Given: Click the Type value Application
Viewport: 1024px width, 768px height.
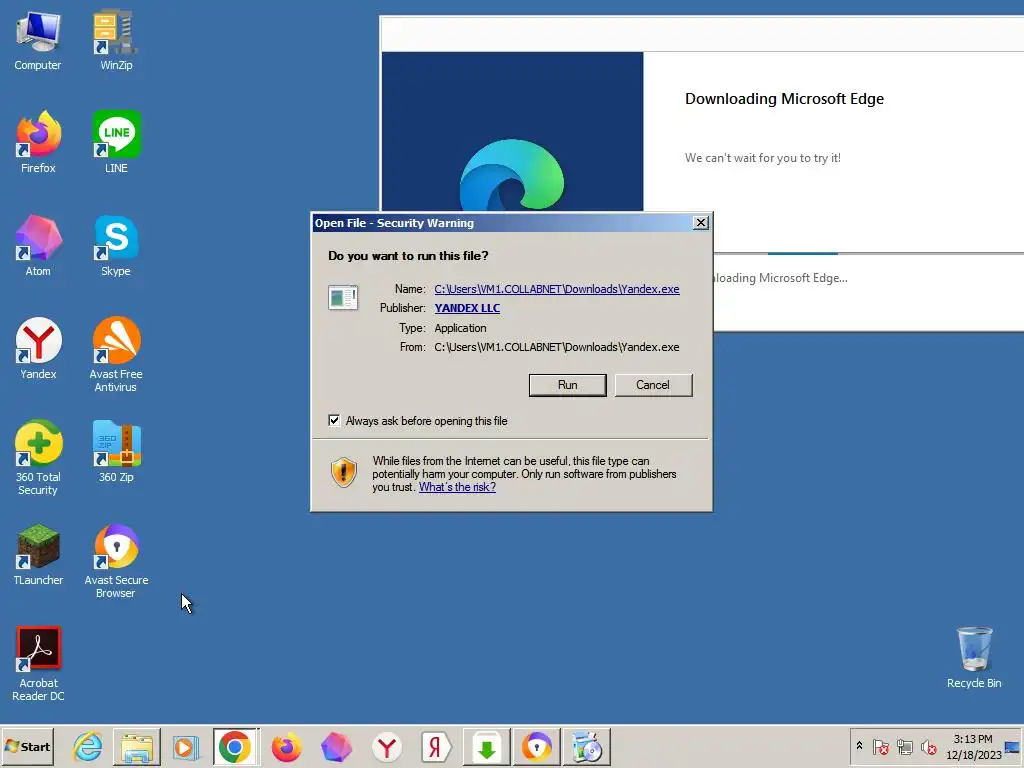Looking at the screenshot, I should pos(460,328).
